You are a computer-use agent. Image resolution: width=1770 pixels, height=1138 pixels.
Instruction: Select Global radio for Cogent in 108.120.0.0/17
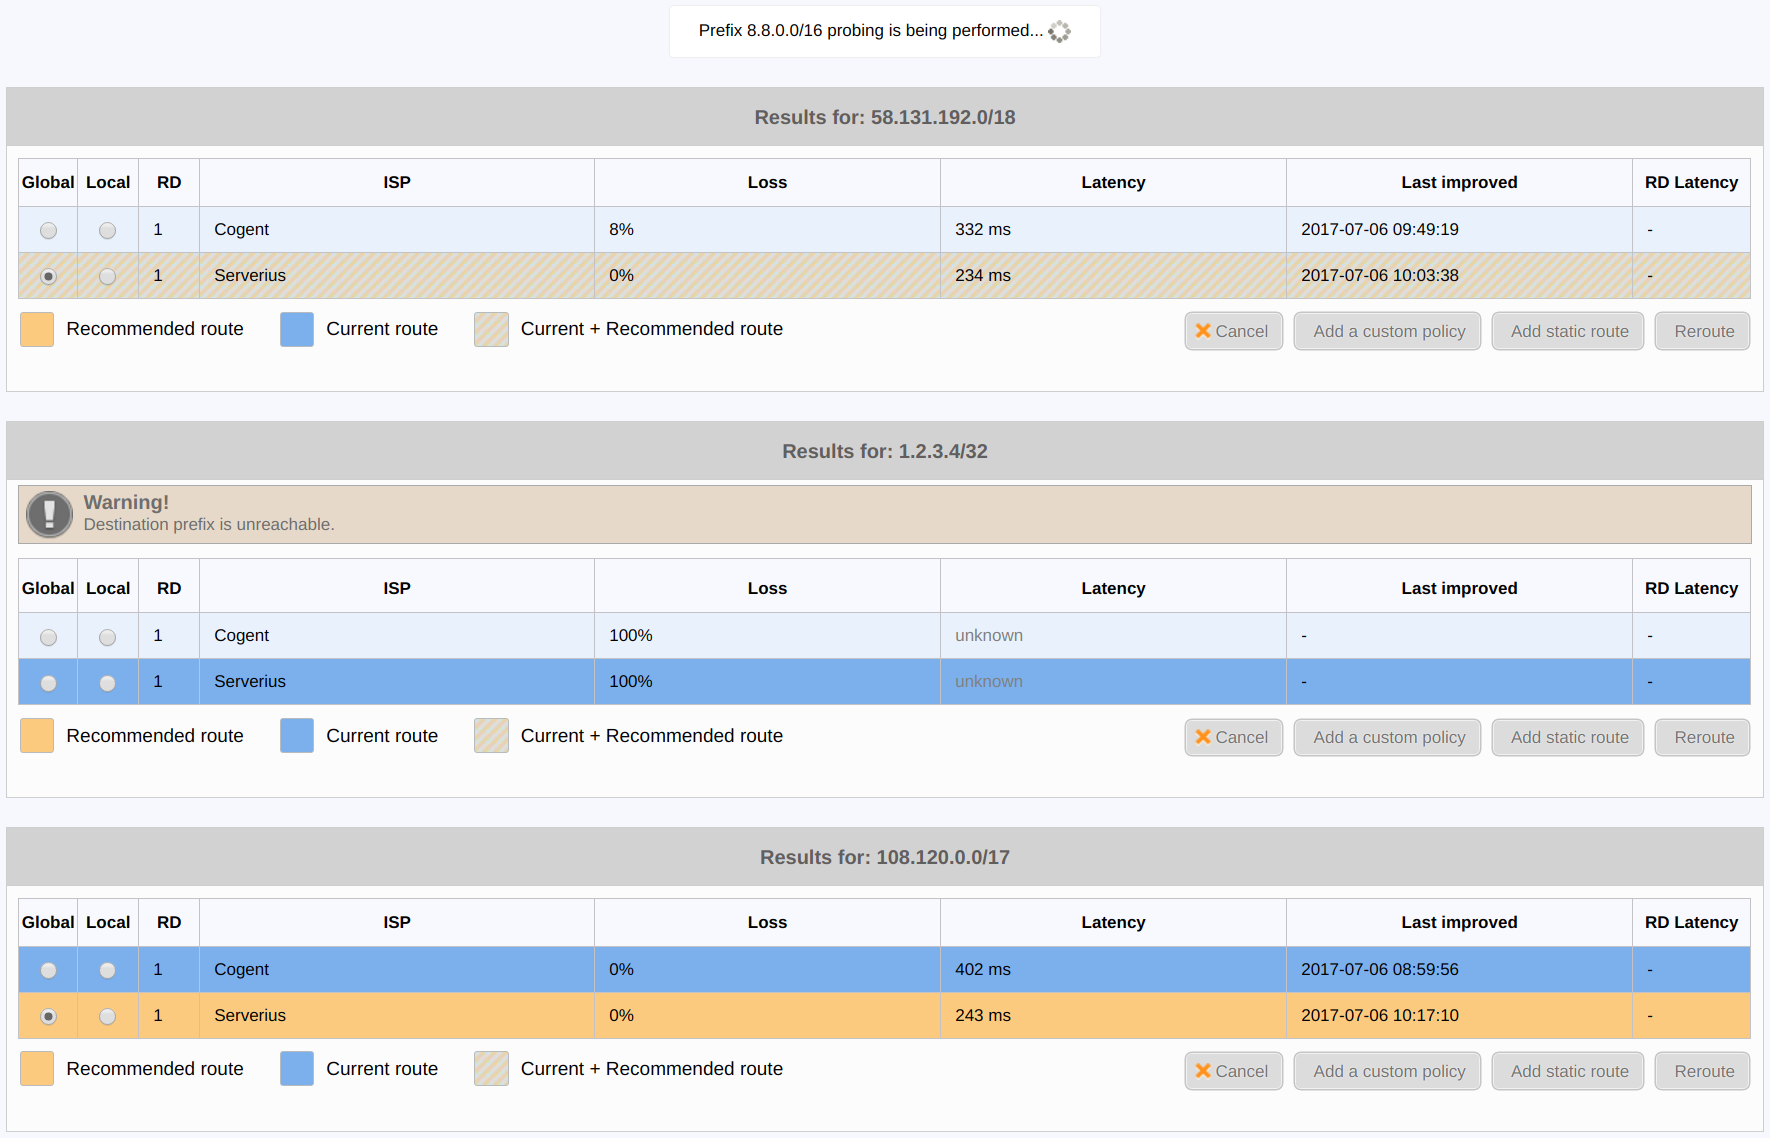point(48,970)
